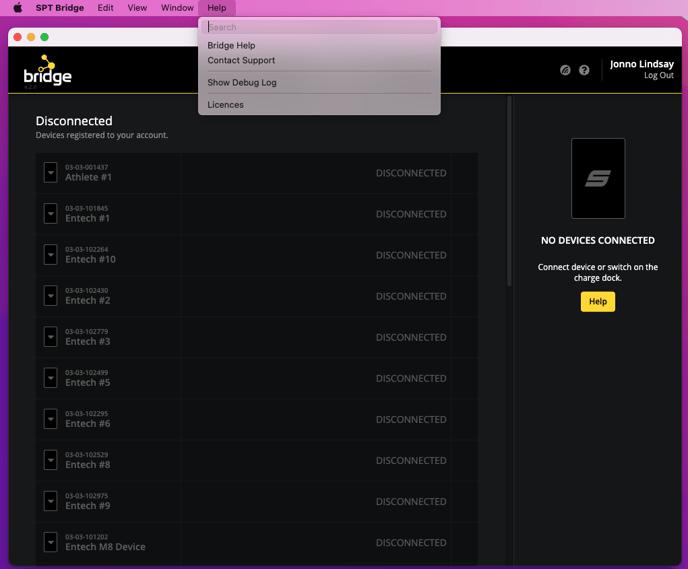Click serial number 03-03-102529
688x569 pixels.
click(x=86, y=454)
